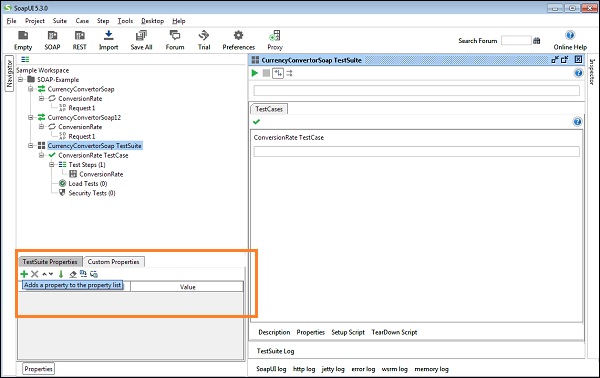Click the Search Forum input field
600x378 pixels.
(x=516, y=41)
